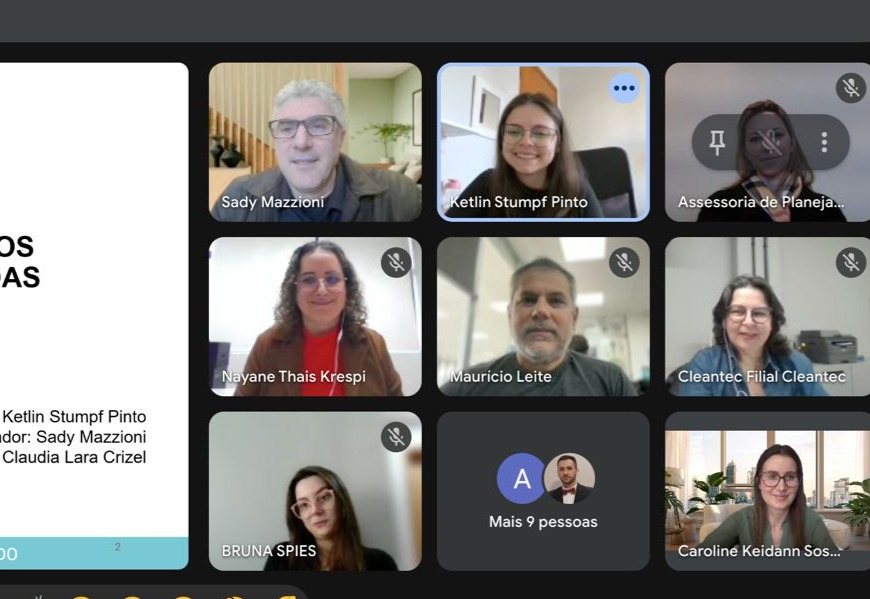Click muted mic icon on Mauricio Leite
Image resolution: width=870 pixels, height=599 pixels.
pos(624,262)
